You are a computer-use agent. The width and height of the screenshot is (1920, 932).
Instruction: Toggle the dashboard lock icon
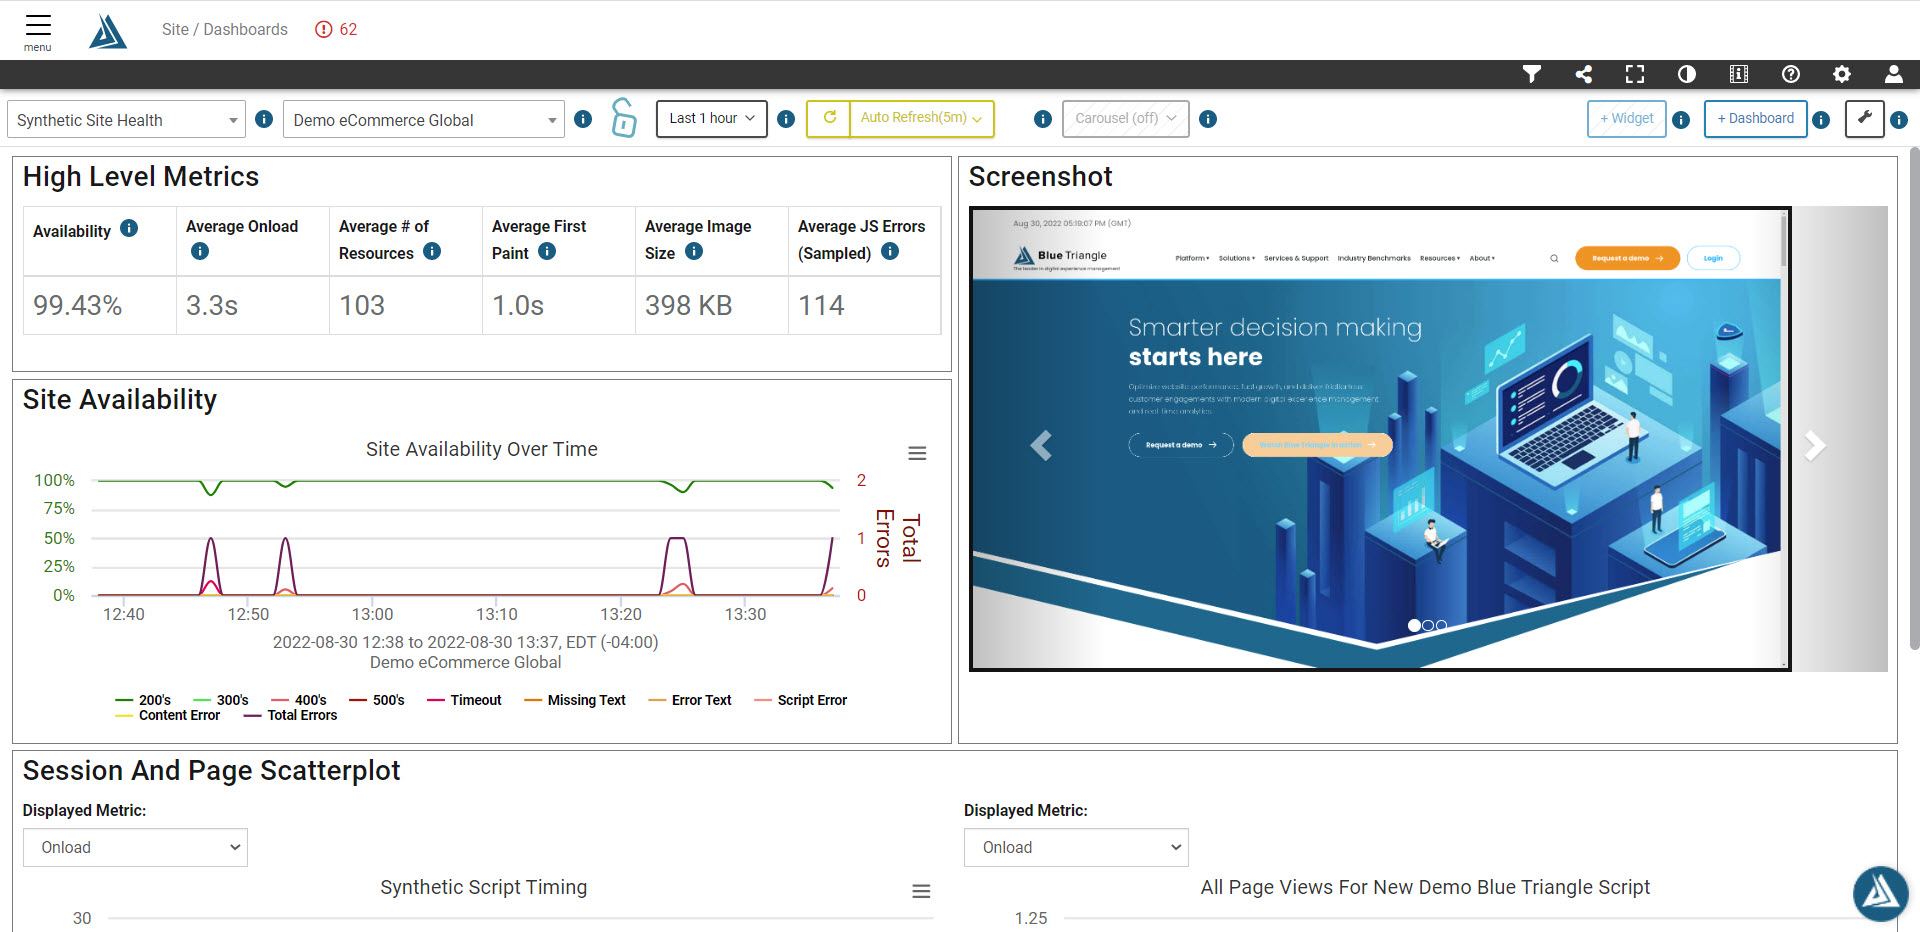point(623,118)
